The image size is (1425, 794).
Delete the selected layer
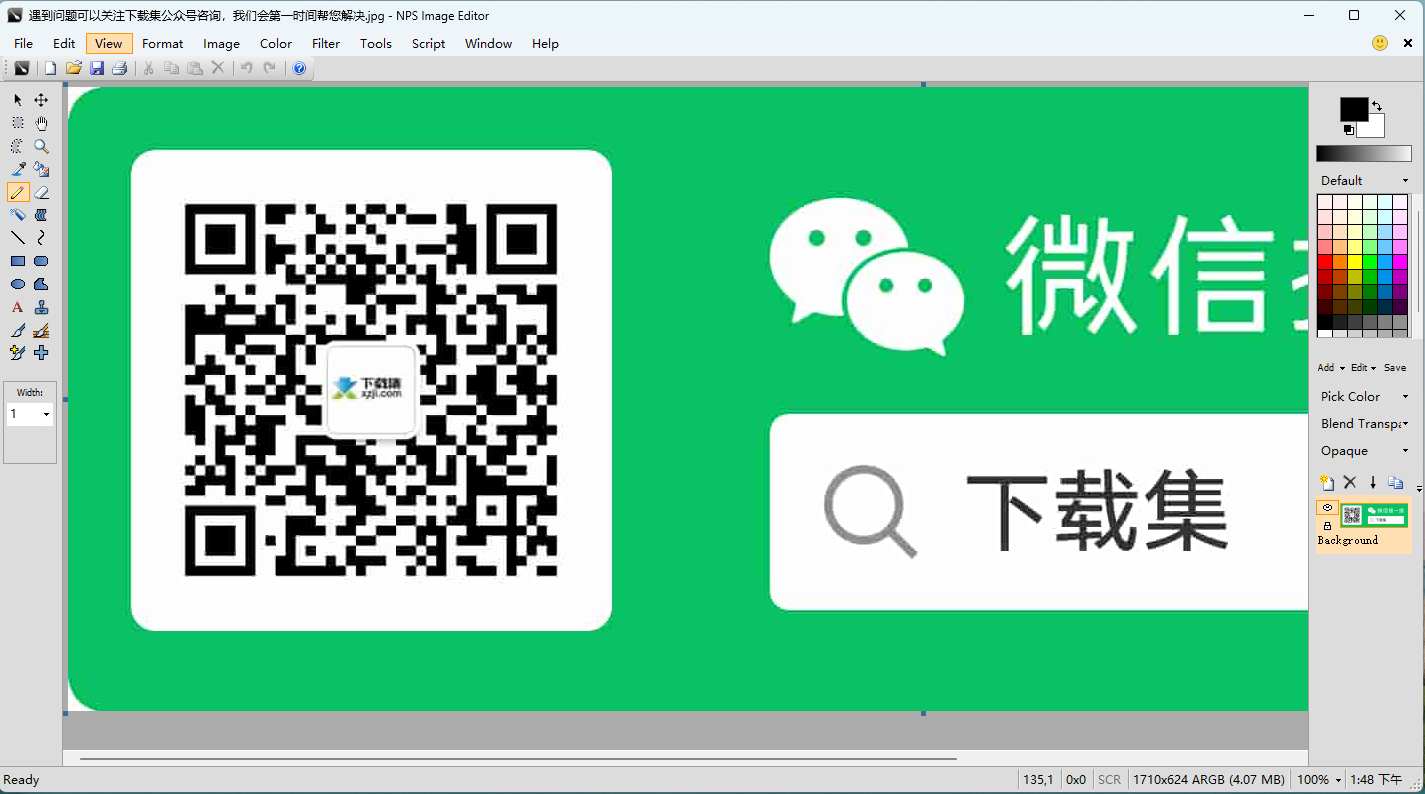pyautogui.click(x=1350, y=483)
